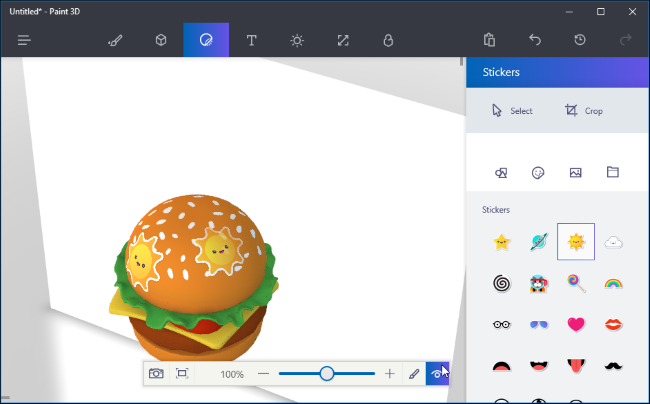Open custom sticker folder tab
The image size is (650, 404).
click(613, 172)
